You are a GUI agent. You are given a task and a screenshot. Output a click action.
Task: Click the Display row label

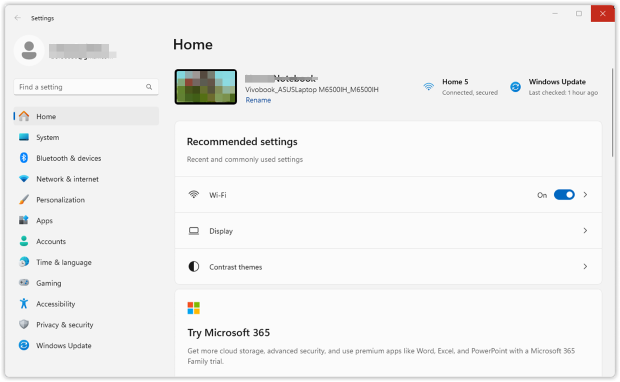tap(221, 231)
